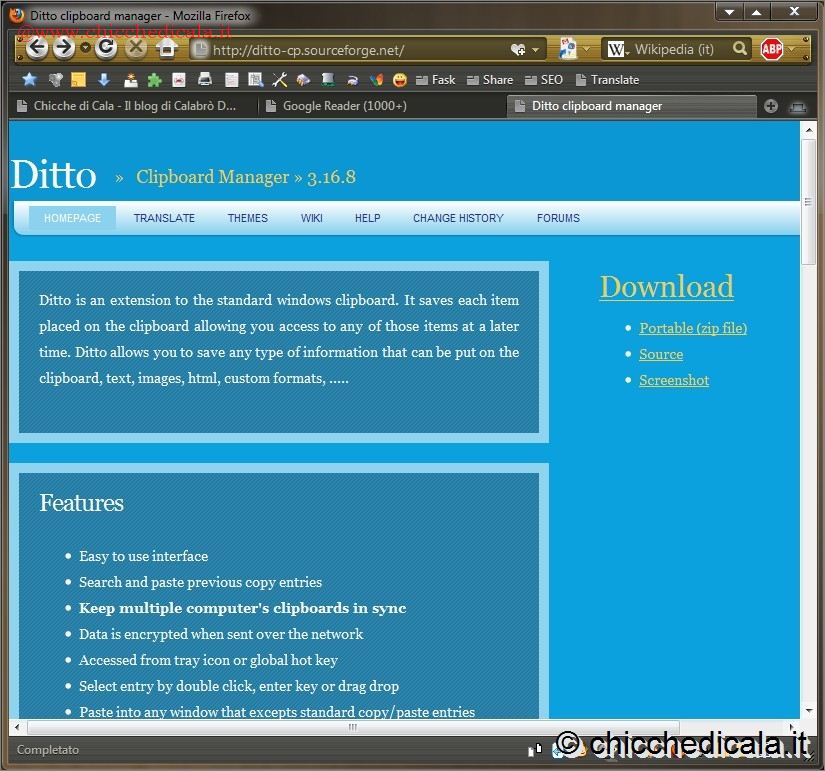Viewport: 825px width, 771px height.
Task: Click the red Adblock Plus ABP icon
Action: coord(771,49)
